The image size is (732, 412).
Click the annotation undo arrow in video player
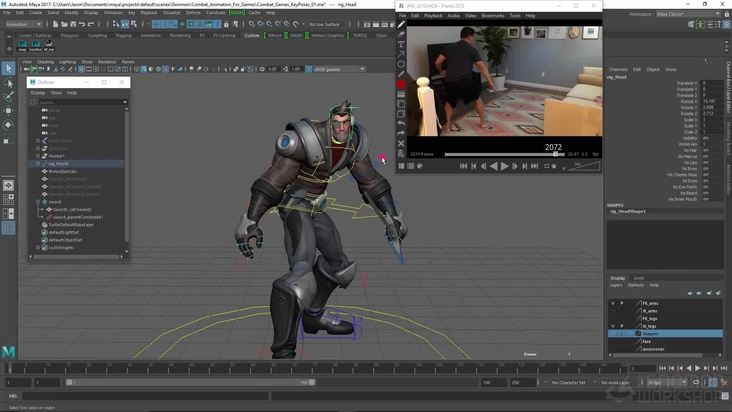tap(401, 123)
